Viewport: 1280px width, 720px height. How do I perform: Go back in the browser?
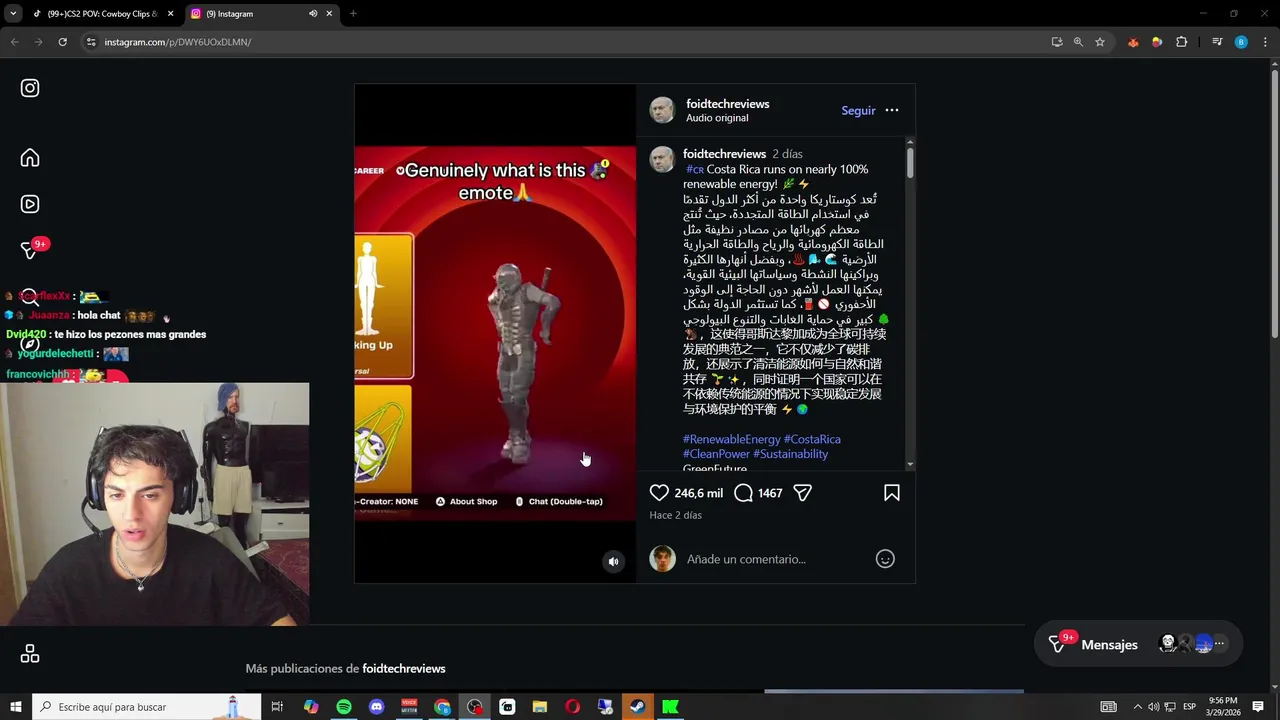coord(14,42)
